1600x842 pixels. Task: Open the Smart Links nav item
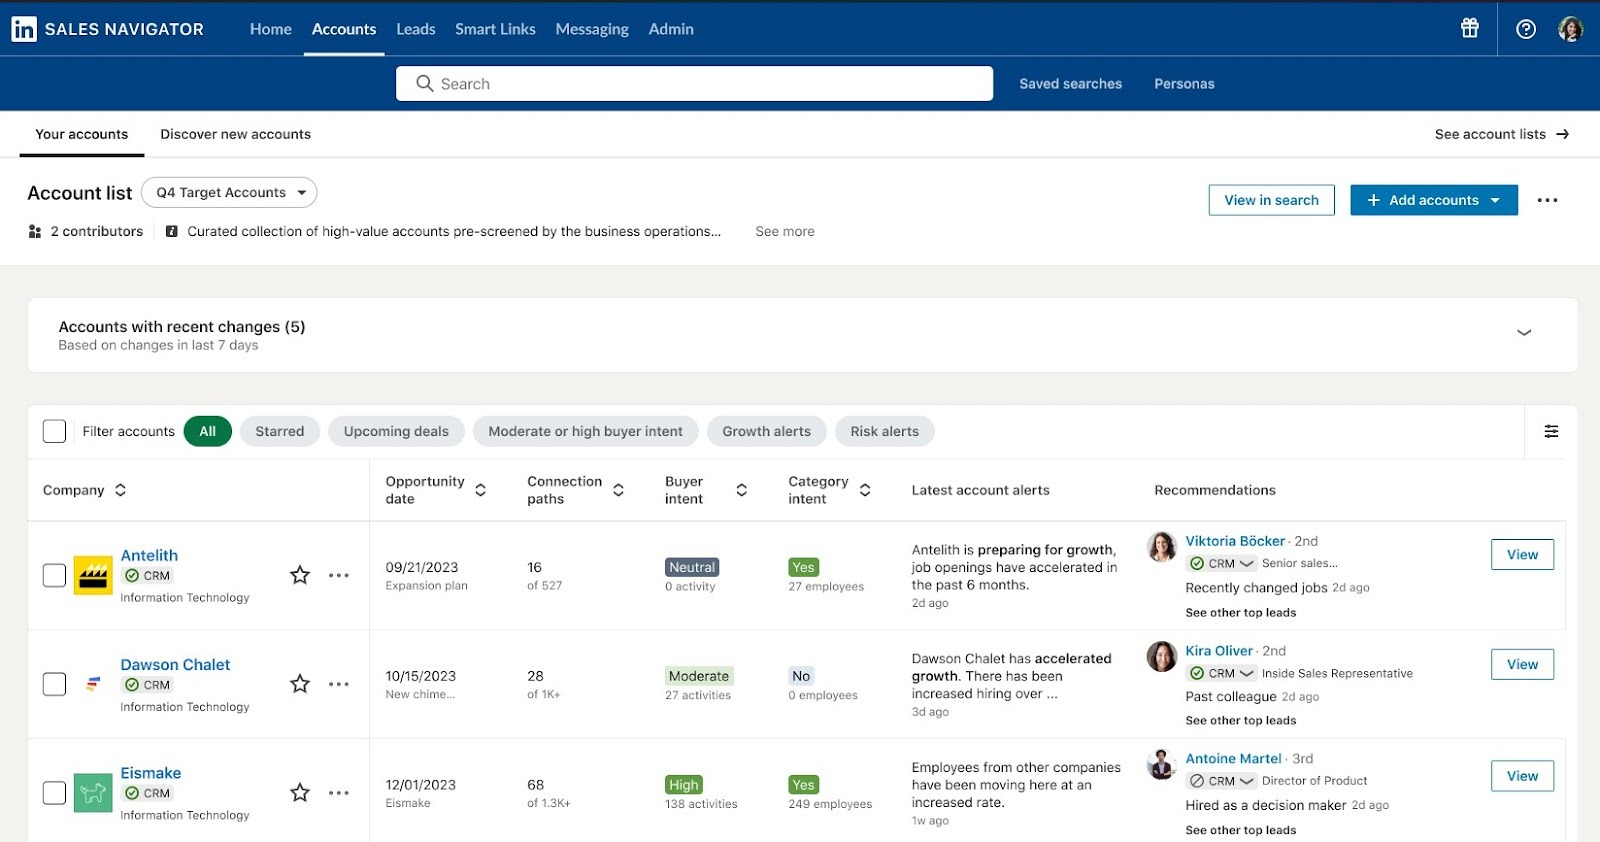point(495,29)
